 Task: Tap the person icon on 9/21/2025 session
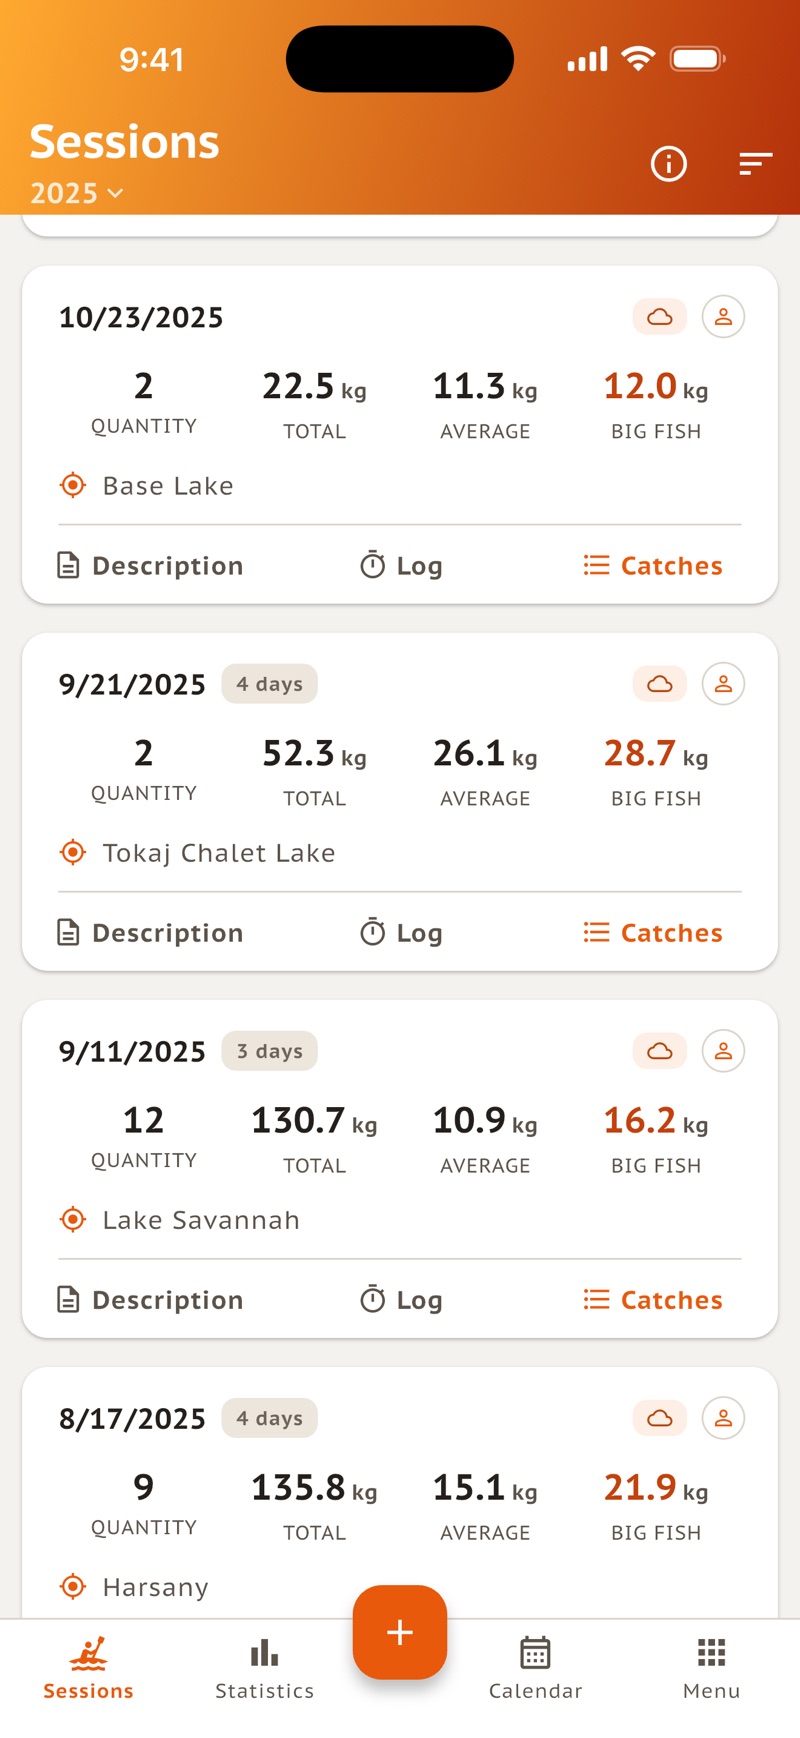[723, 684]
